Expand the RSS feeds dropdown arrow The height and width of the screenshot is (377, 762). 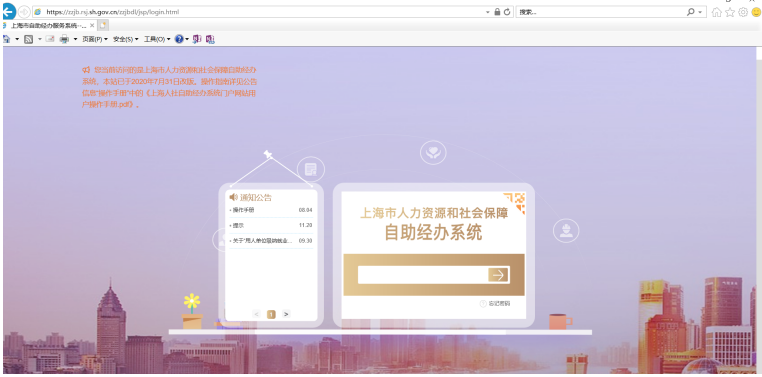(x=40, y=39)
